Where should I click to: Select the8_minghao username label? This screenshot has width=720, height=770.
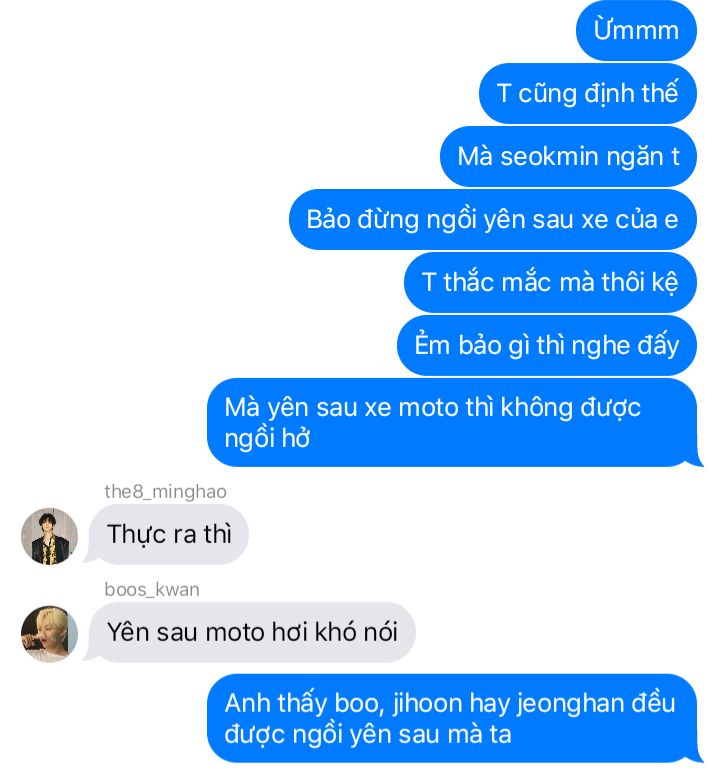point(166,491)
